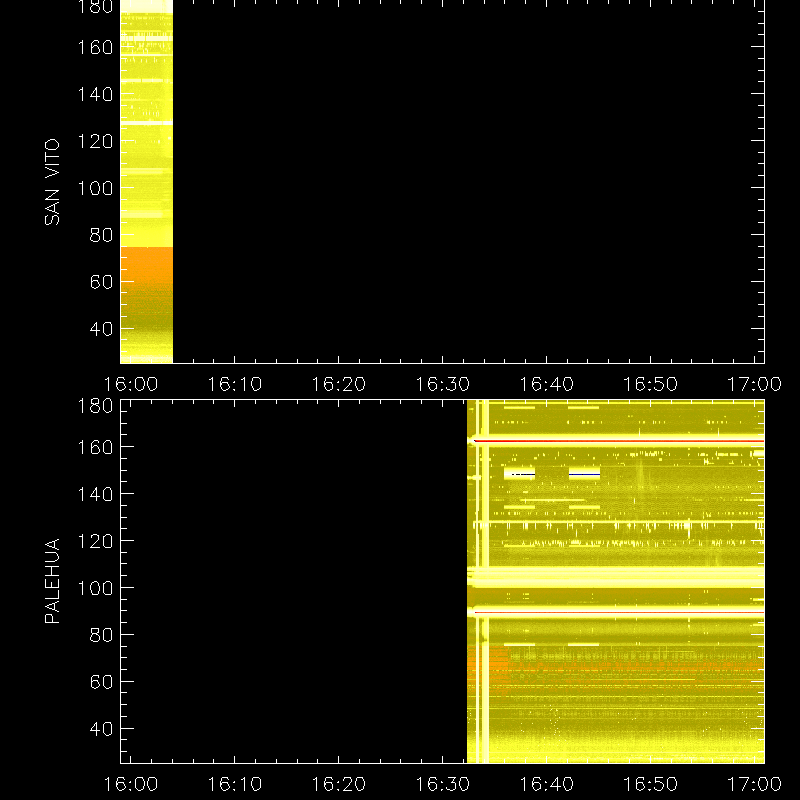Click the PALEHUA red line near 162
Screen dimensions: 800x800
pyautogui.click(x=619, y=441)
